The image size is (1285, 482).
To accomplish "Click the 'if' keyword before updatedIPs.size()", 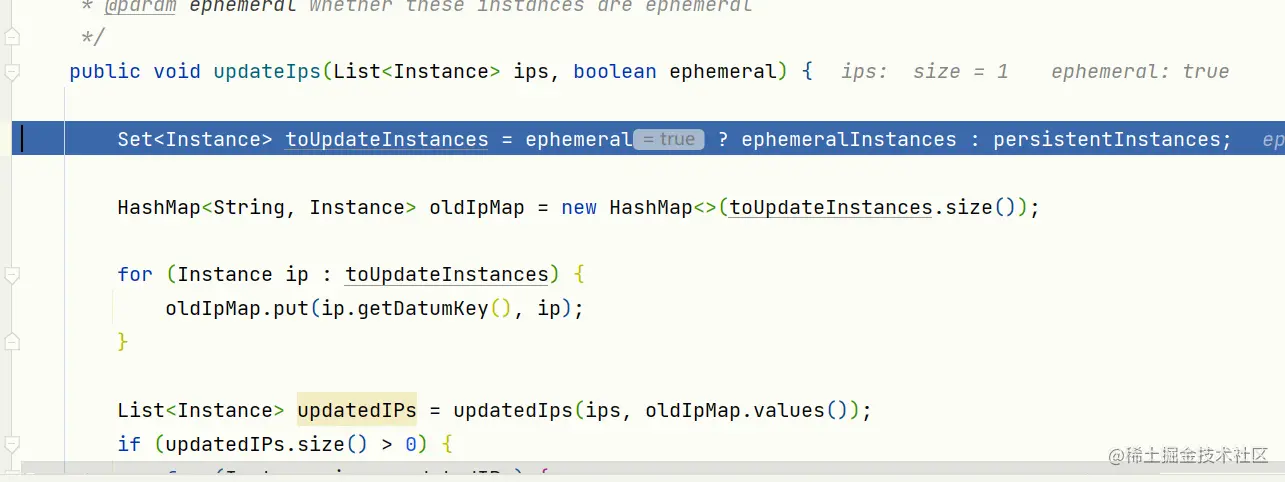I will pyautogui.click(x=129, y=444).
